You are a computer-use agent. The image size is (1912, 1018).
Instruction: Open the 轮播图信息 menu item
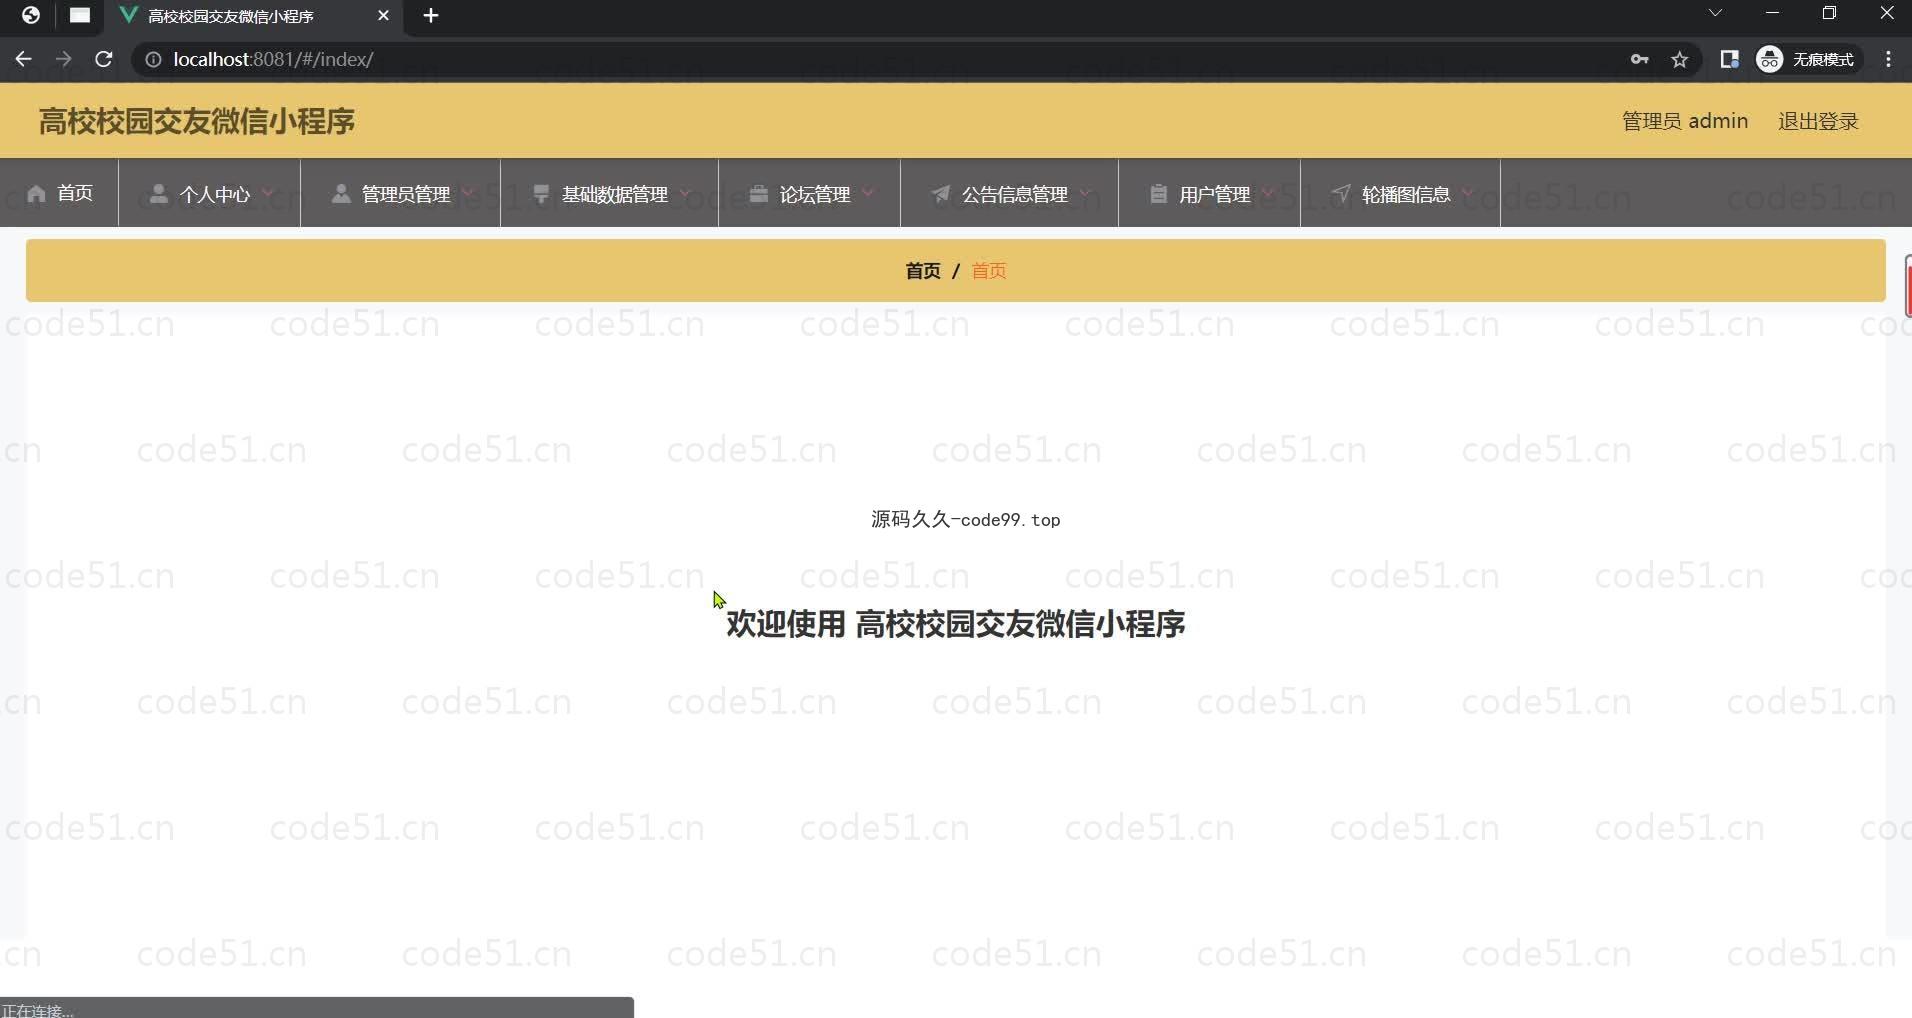tap(1401, 192)
